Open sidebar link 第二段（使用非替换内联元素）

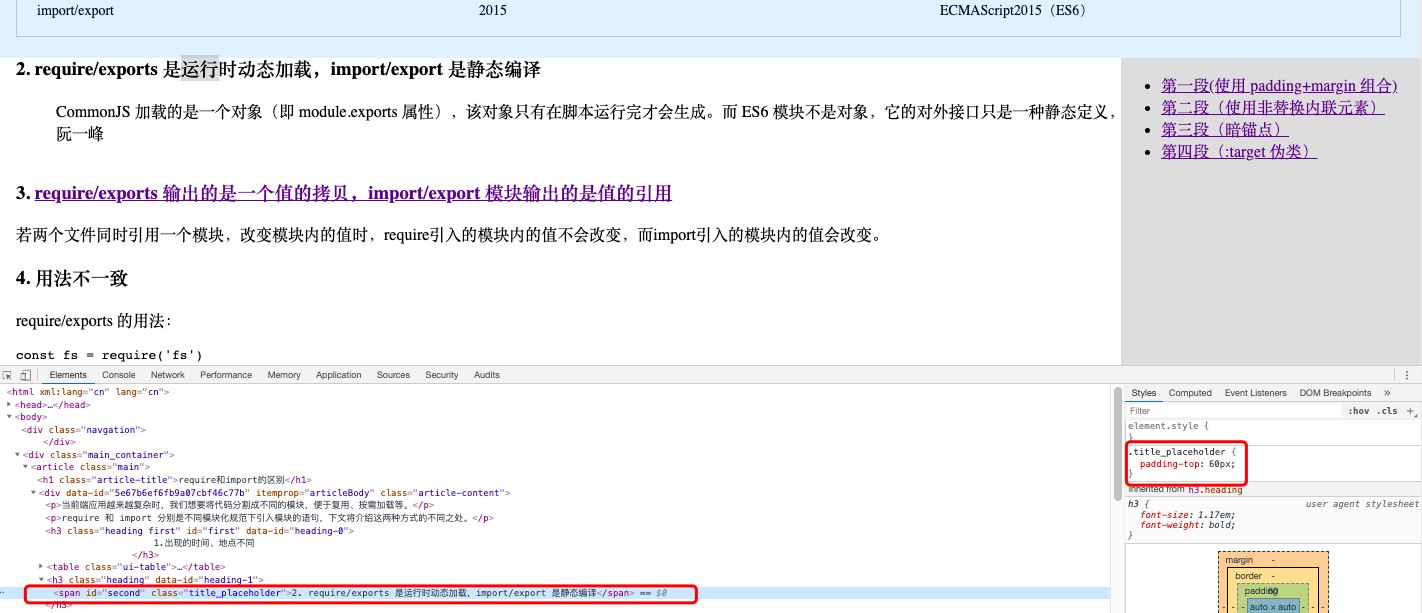tap(1273, 108)
